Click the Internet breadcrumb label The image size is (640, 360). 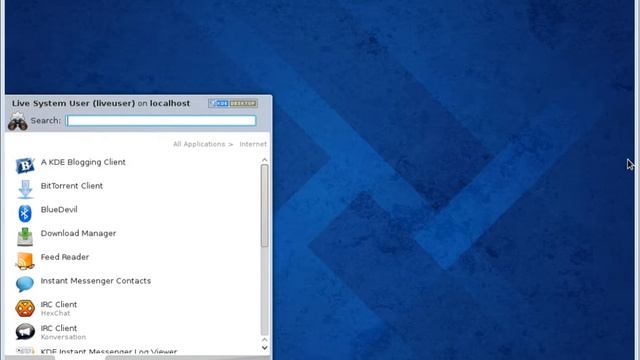pyautogui.click(x=253, y=144)
